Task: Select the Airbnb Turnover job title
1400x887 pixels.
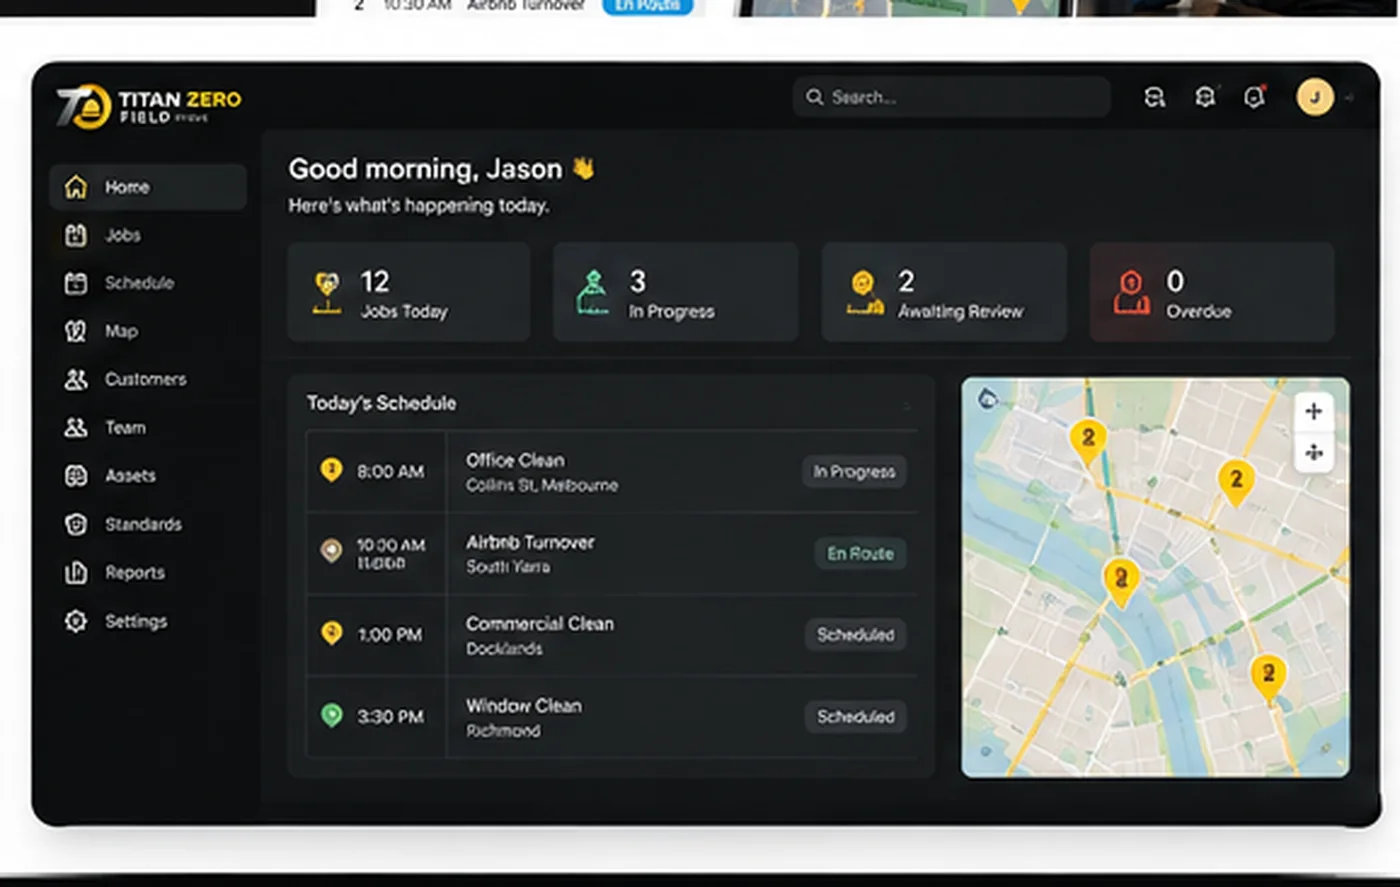Action: point(530,542)
